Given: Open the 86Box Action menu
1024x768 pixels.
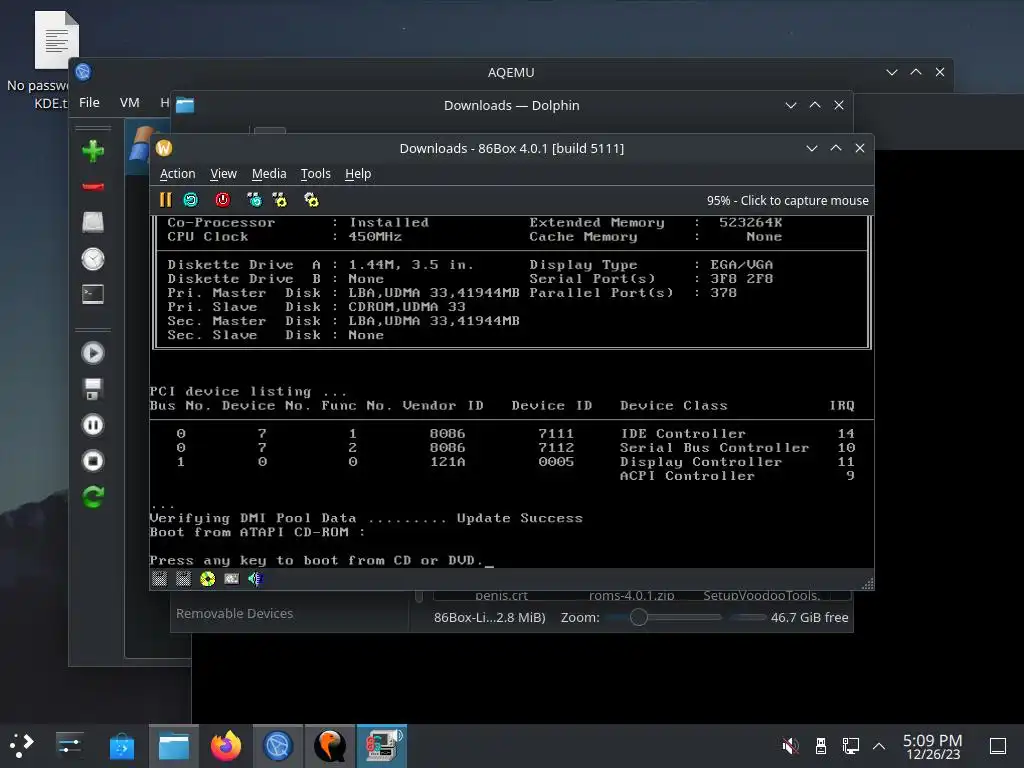Looking at the screenshot, I should [x=178, y=174].
